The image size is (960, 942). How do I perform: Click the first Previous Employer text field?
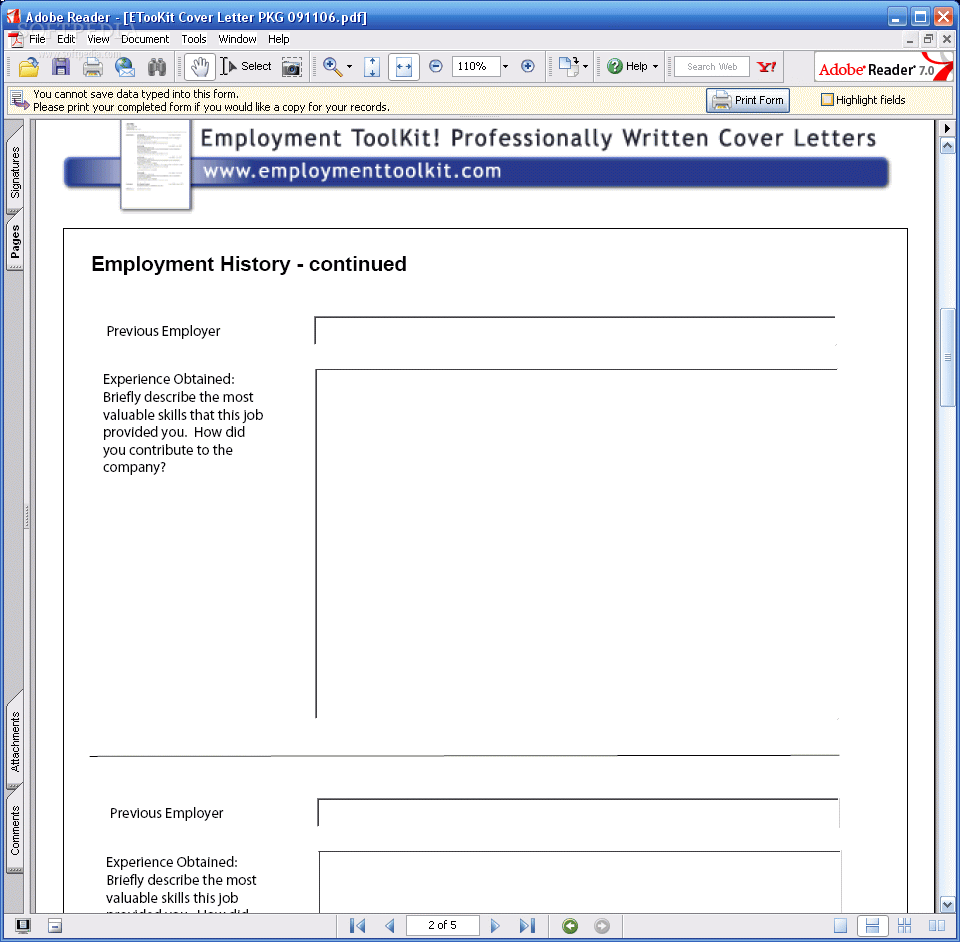tap(576, 331)
